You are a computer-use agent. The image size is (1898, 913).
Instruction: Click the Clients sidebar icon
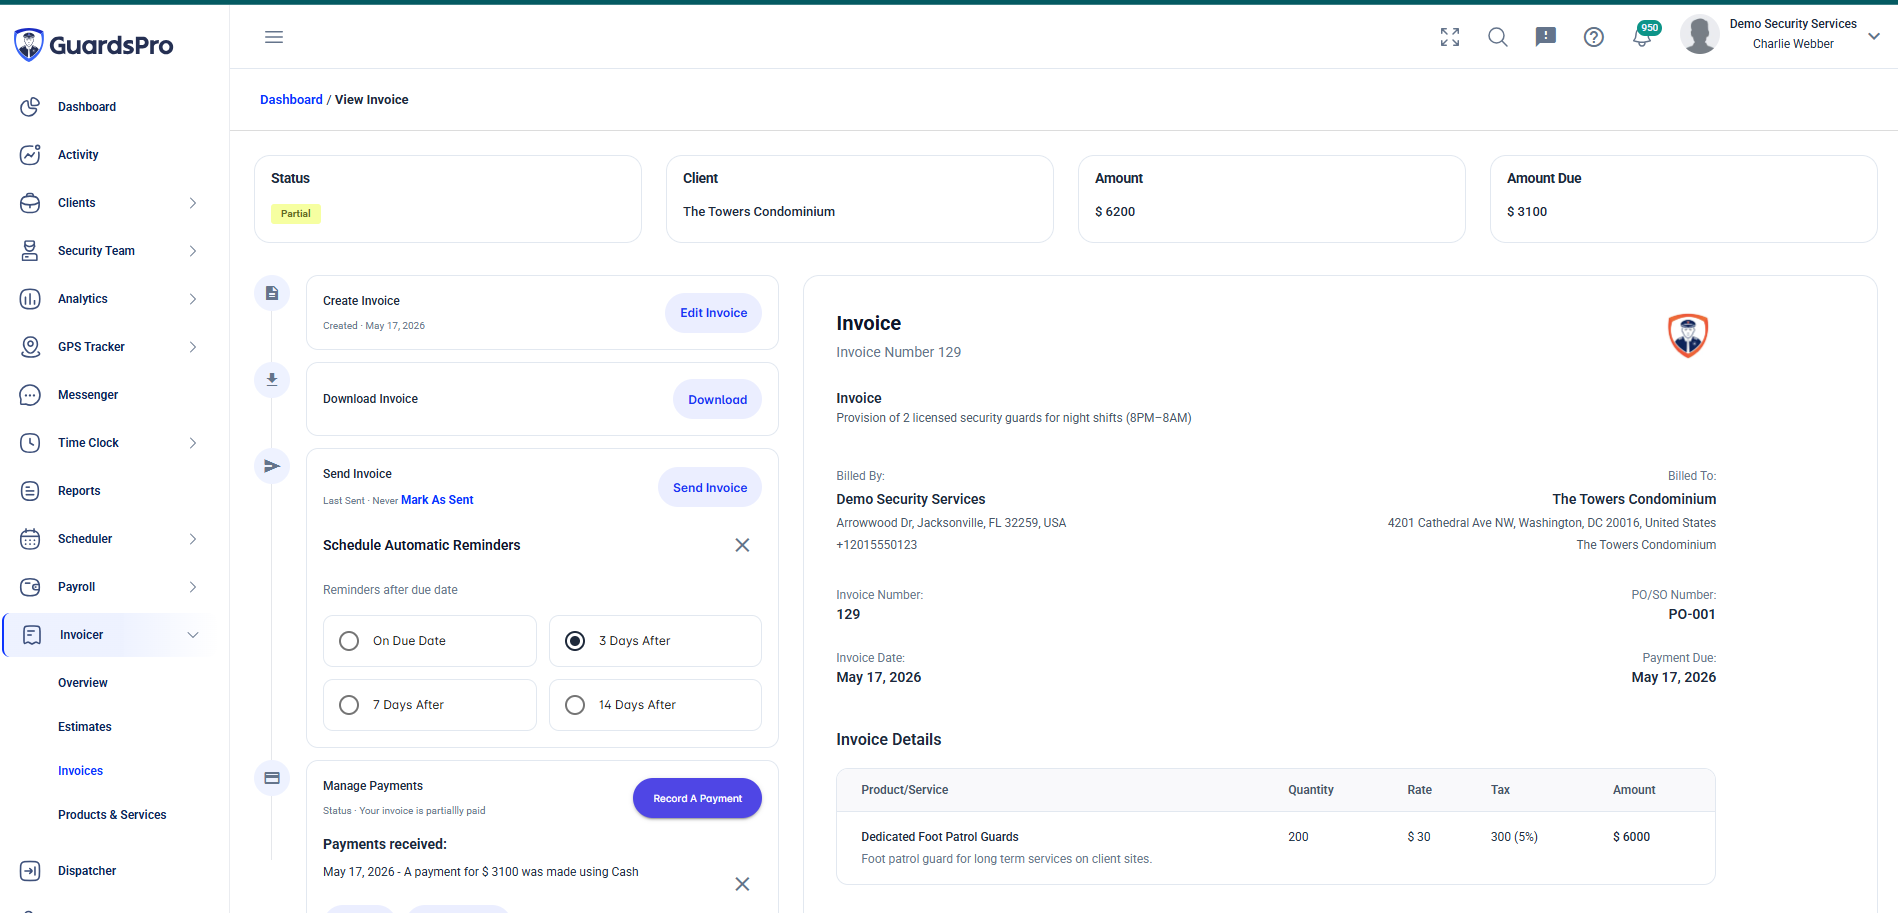30,203
